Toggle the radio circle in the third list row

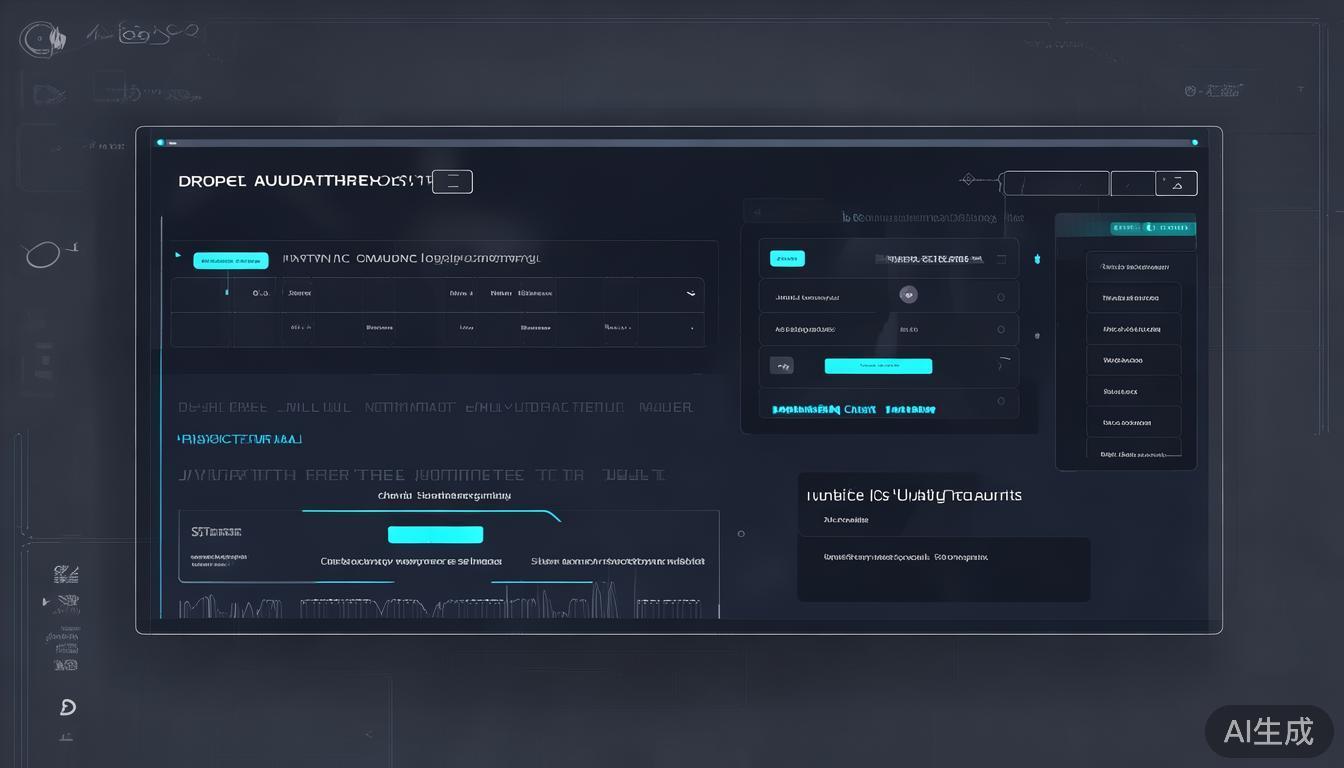tap(1001, 329)
